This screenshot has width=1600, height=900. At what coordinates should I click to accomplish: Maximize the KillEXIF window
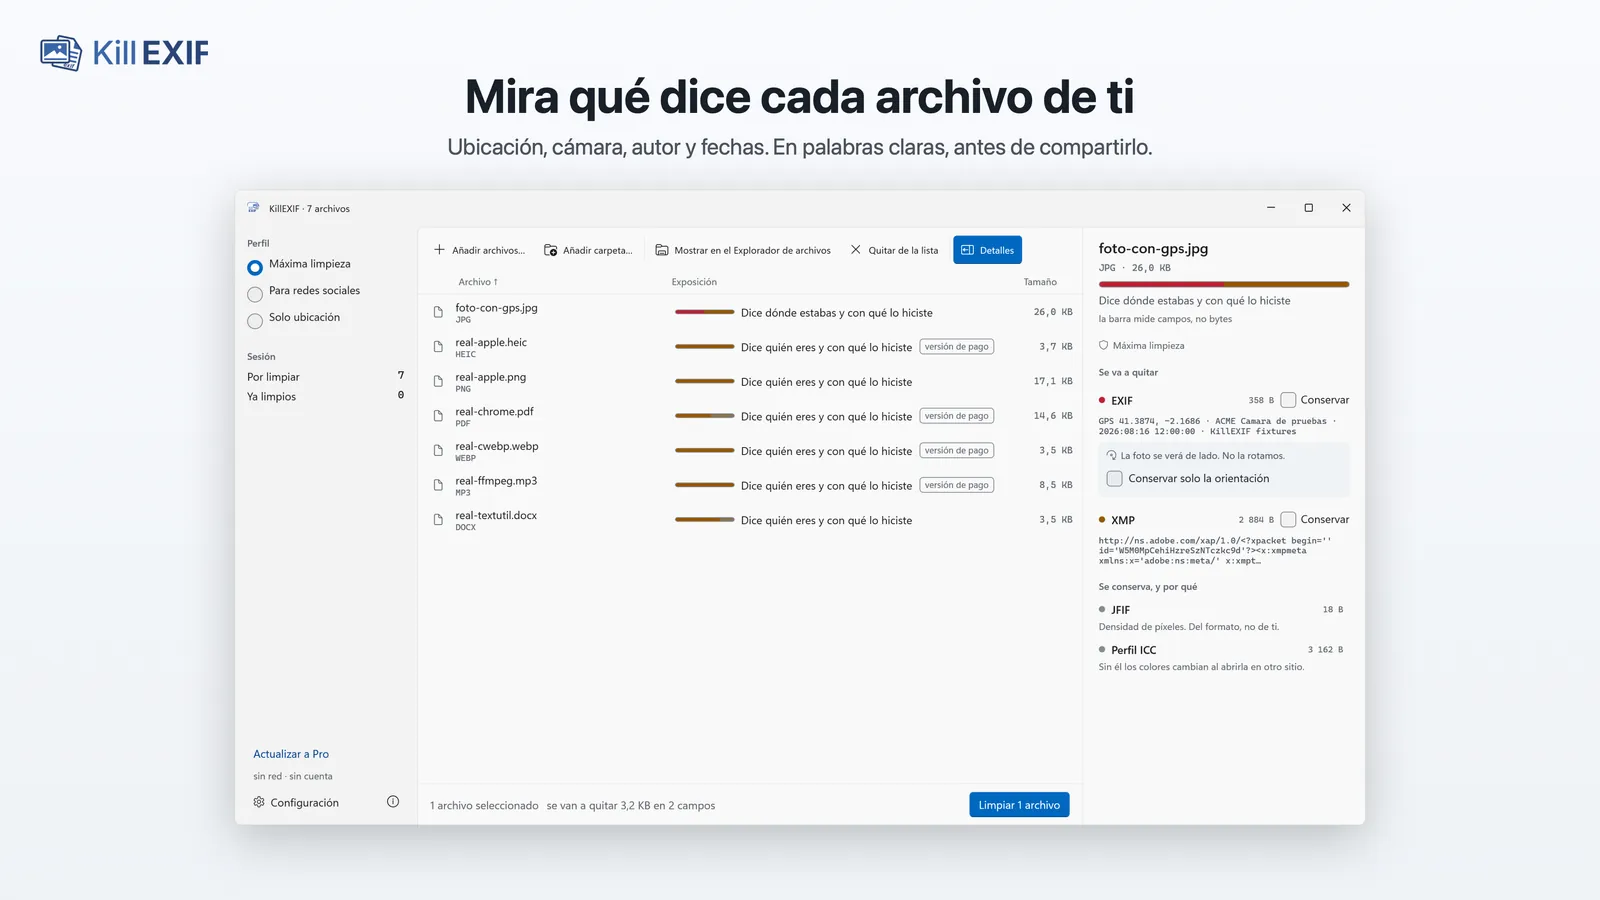1308,208
